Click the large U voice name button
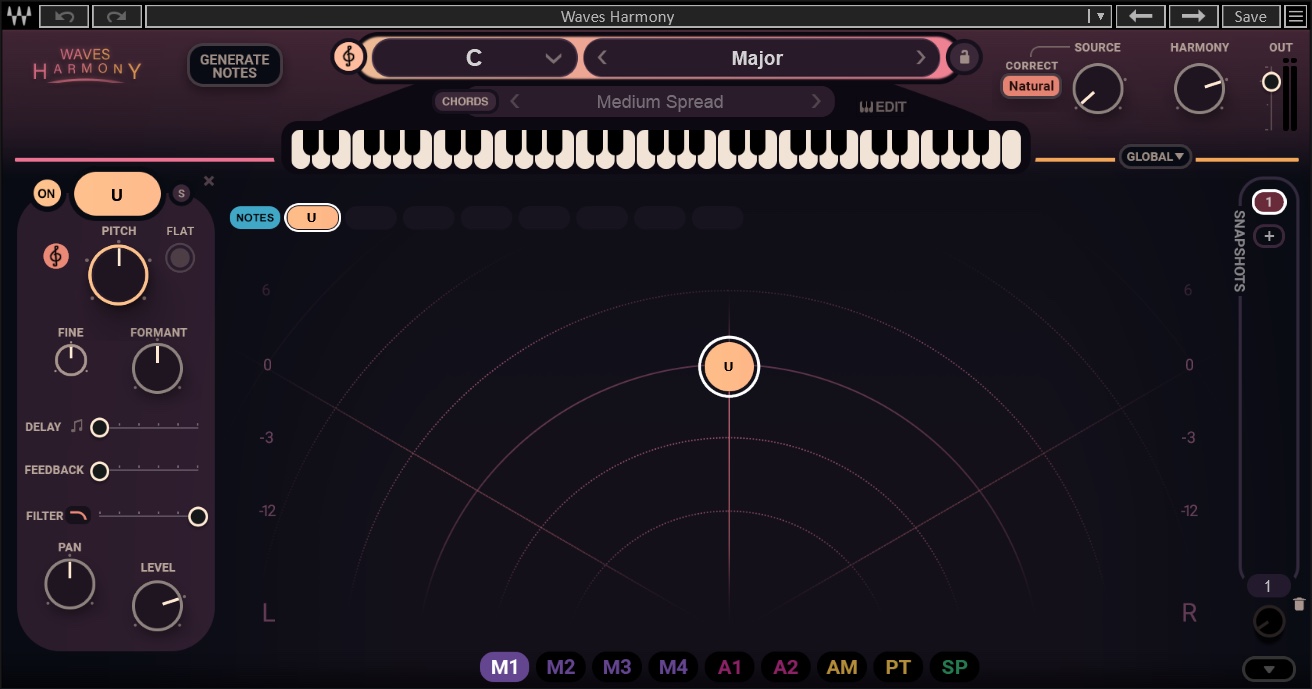1312x689 pixels. 117,195
